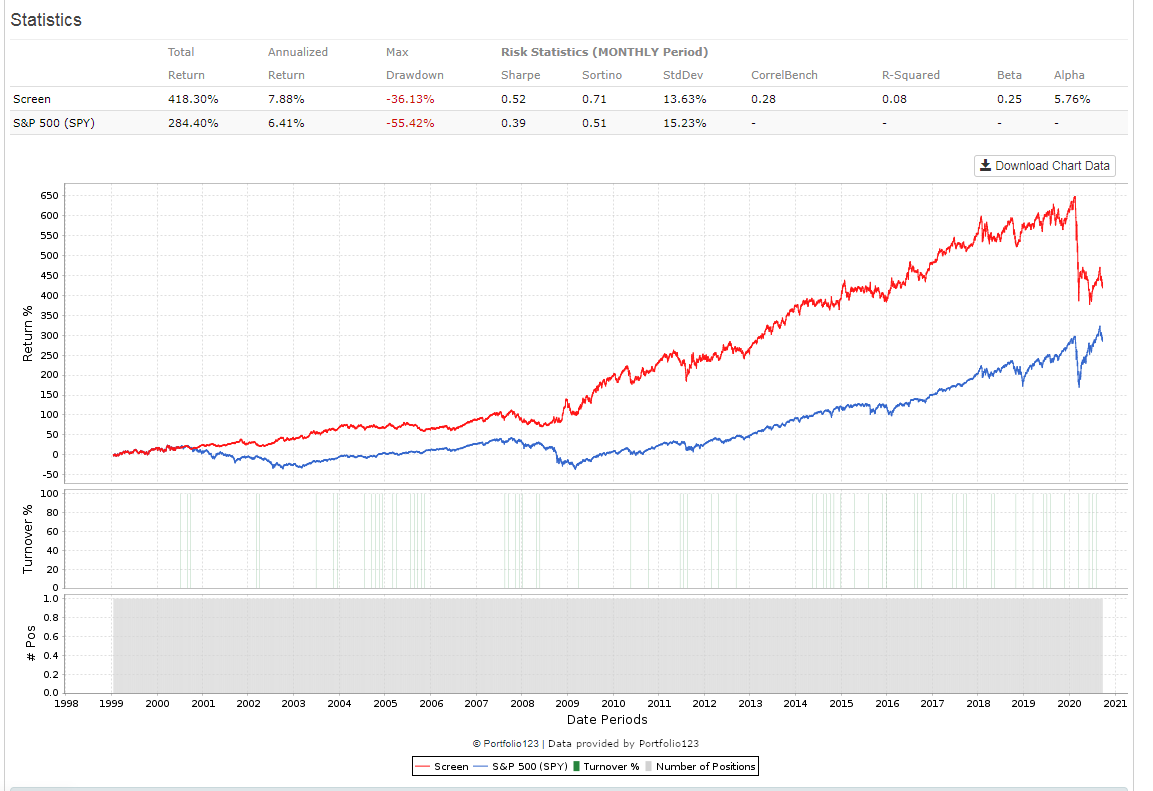Screen dimensions: 1153x791
Task: Click Screen's 418.30% total return value
Action: click(193, 99)
